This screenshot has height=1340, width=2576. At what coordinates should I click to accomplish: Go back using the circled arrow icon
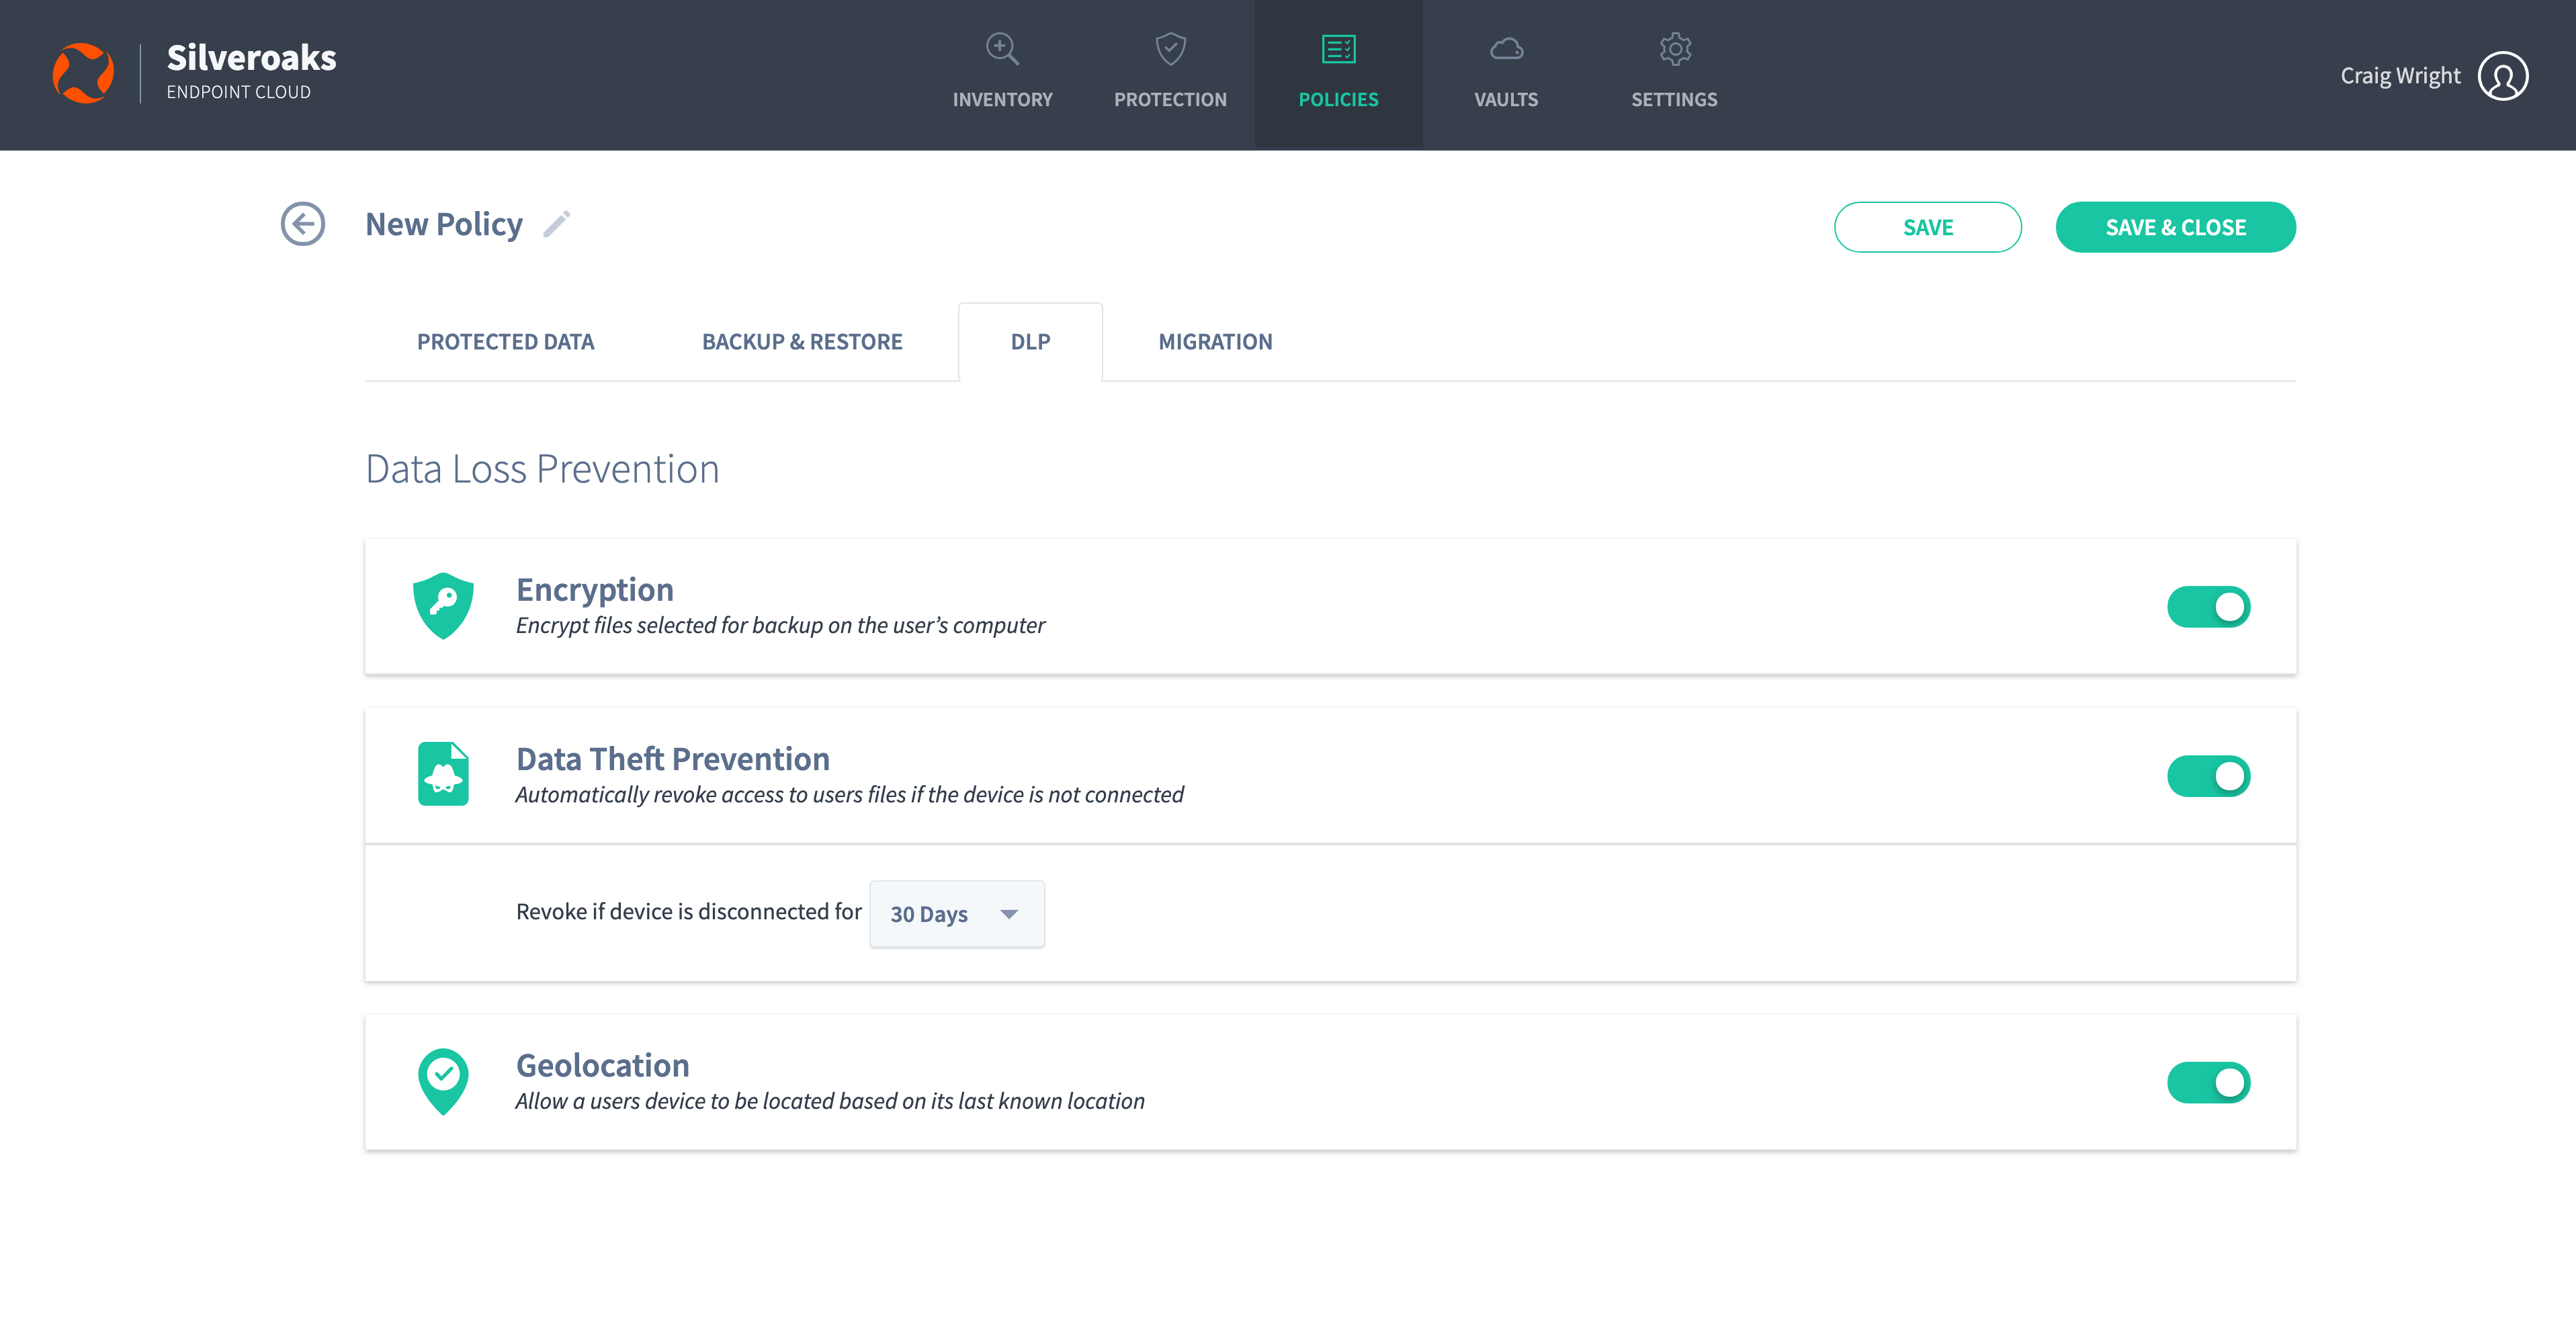(303, 224)
